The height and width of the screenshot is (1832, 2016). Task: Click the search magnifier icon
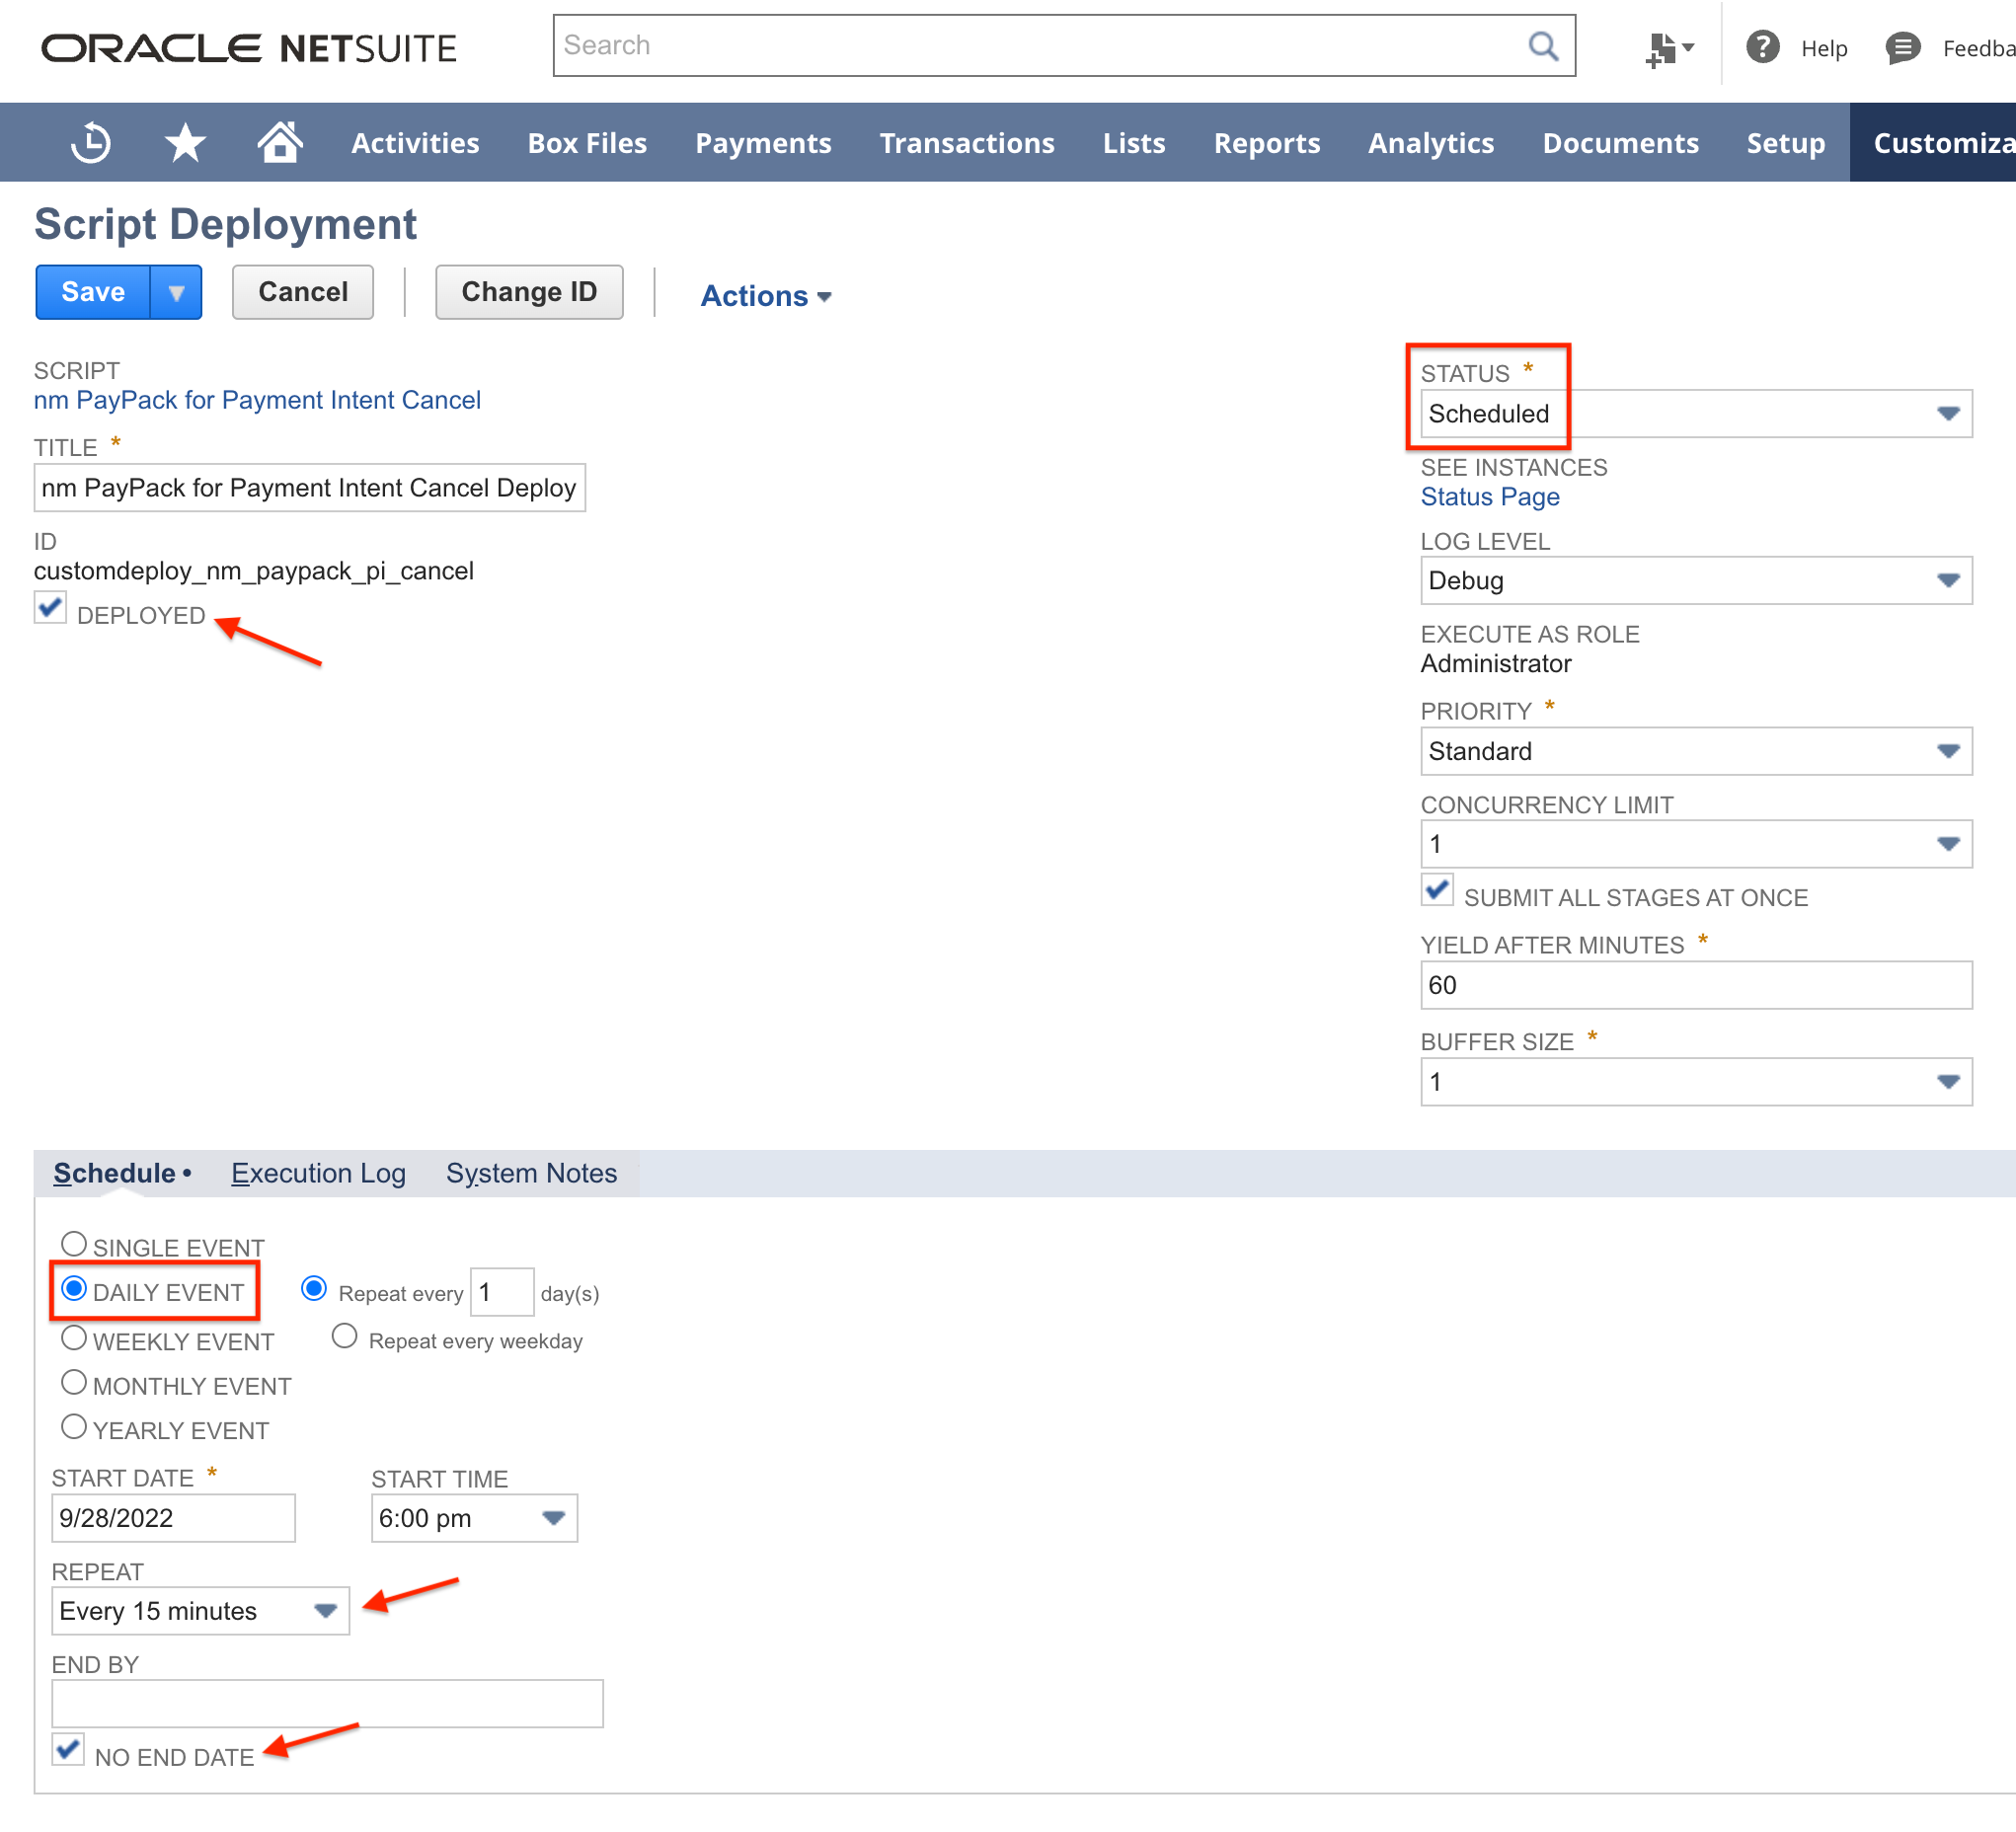pos(1543,46)
